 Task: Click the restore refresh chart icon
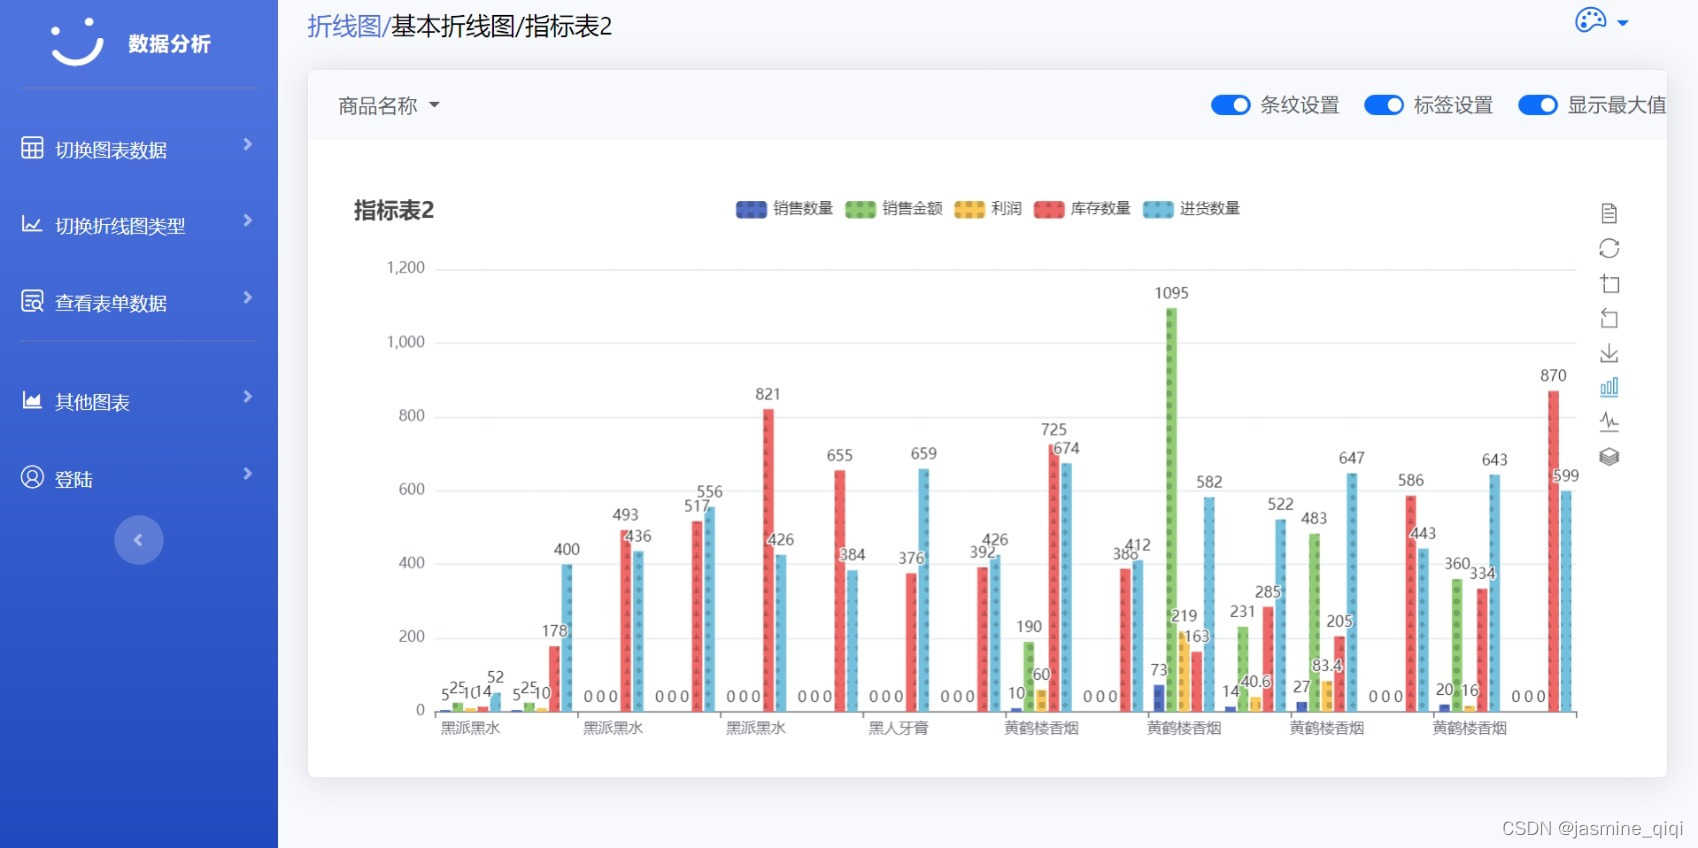click(1609, 248)
